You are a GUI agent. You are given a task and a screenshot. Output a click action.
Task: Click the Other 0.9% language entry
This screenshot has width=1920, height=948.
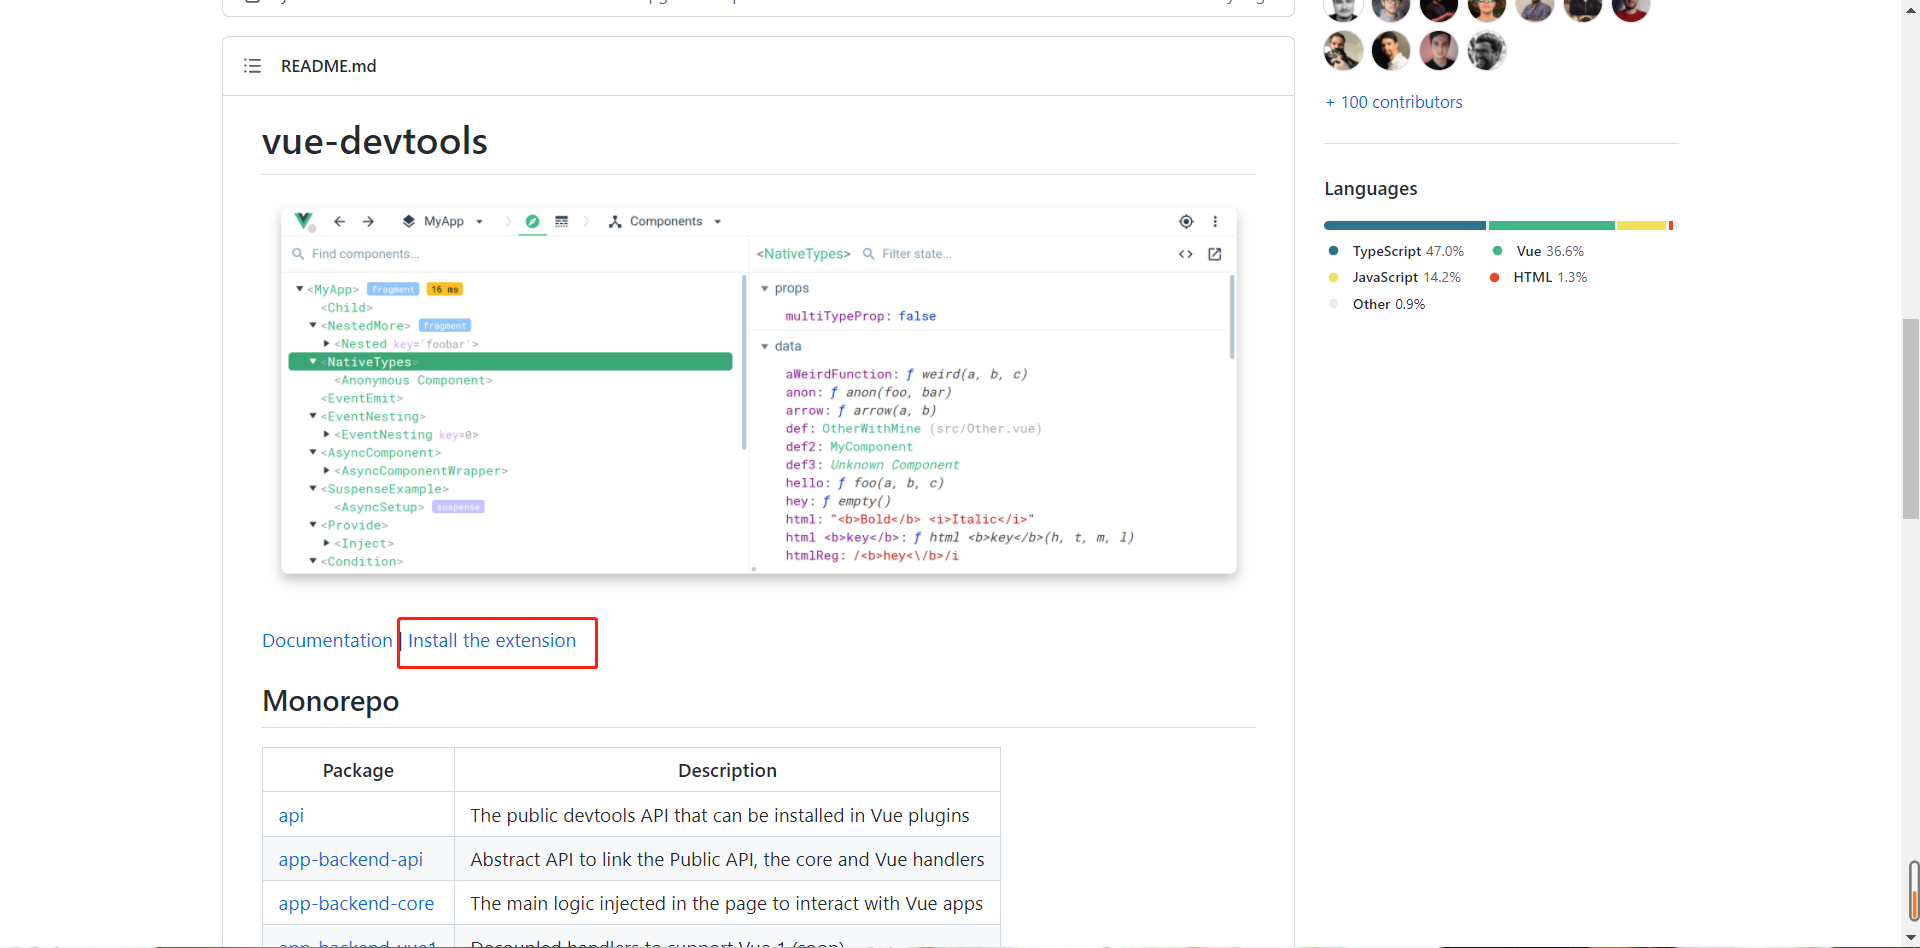(x=1378, y=304)
